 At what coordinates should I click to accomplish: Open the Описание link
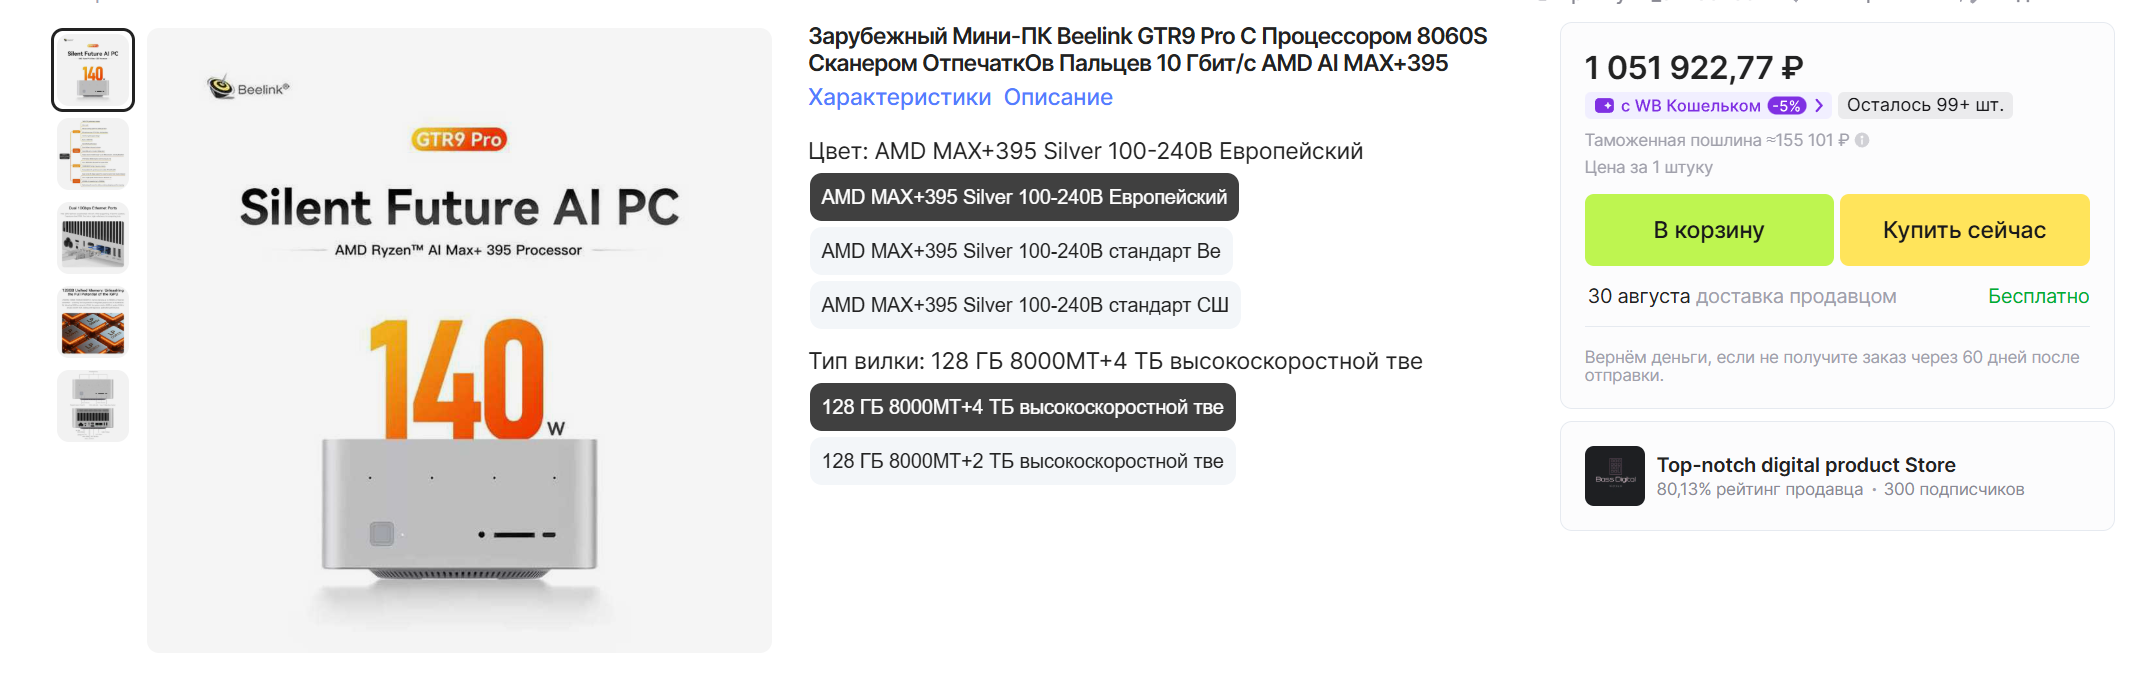[x=1058, y=97]
